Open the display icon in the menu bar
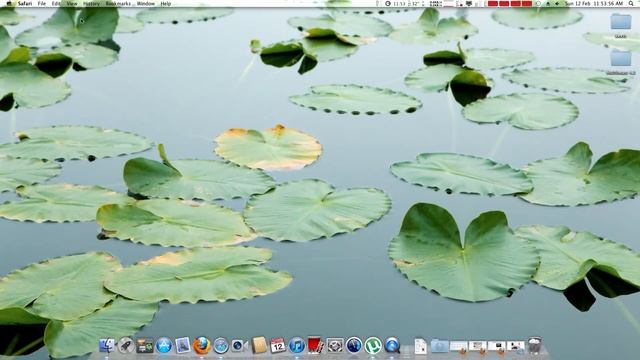 tap(469, 3)
